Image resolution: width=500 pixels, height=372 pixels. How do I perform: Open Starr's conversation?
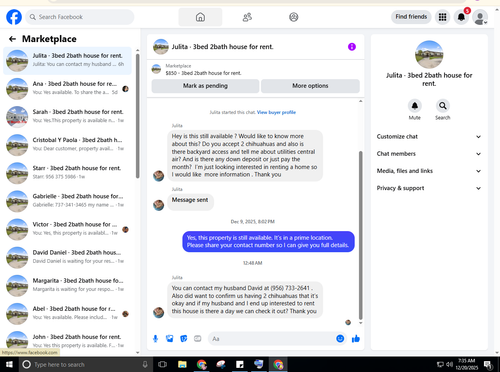tap(67, 173)
